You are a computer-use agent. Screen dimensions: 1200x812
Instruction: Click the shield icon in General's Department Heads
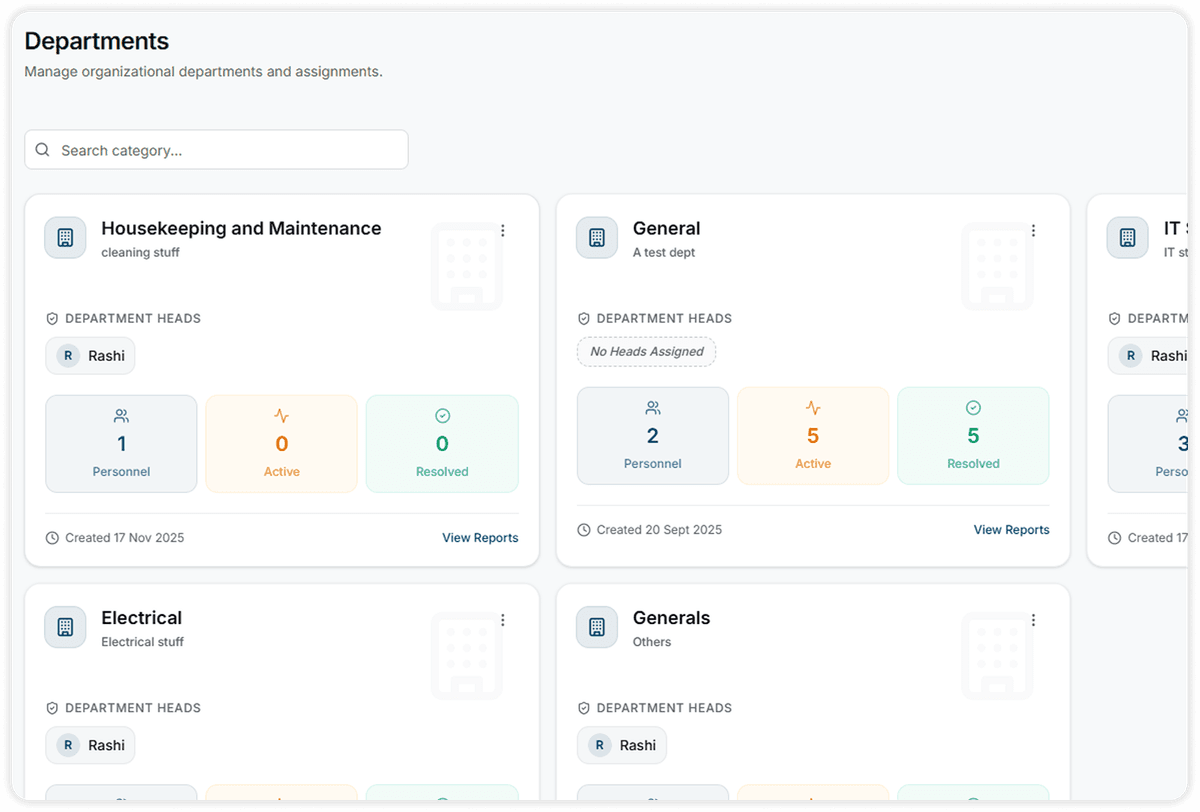(584, 319)
